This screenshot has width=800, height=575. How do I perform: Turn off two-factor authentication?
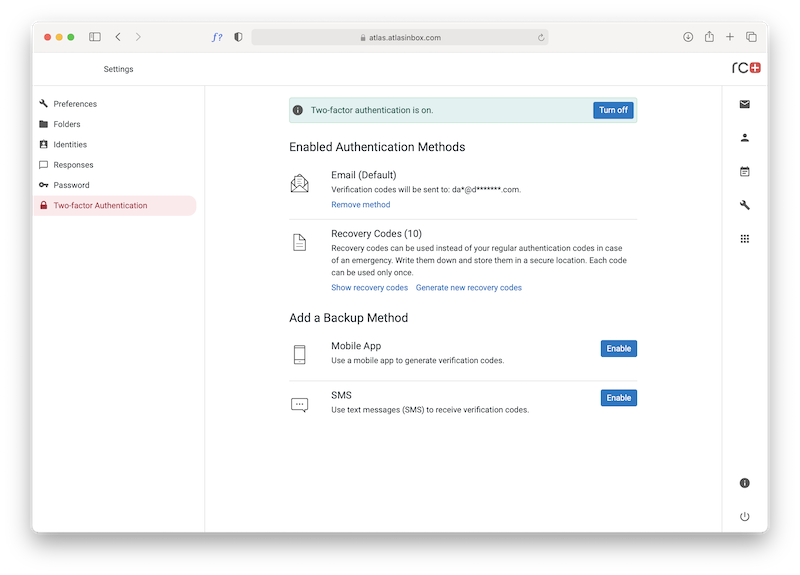click(x=613, y=110)
